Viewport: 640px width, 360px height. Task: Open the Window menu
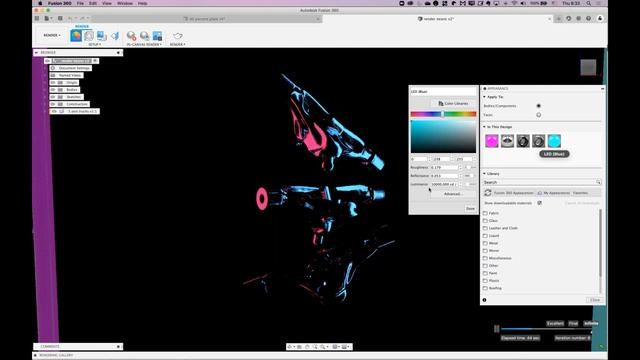(125, 3)
